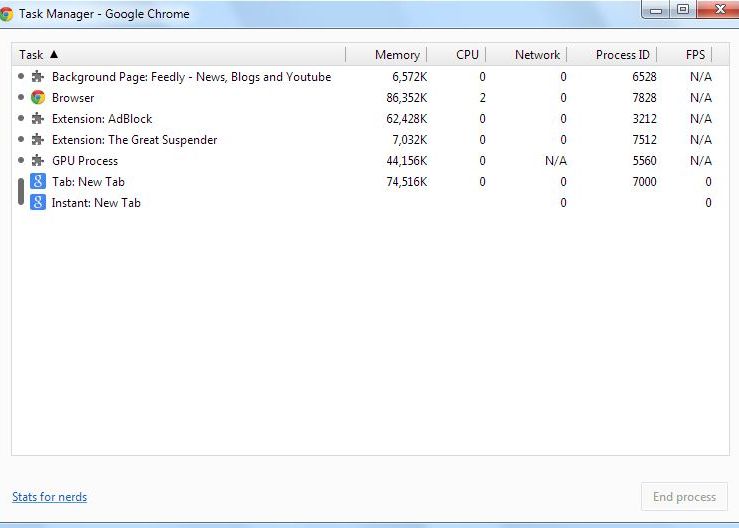Click process ID 6528
Image resolution: width=739 pixels, height=528 pixels.
click(644, 76)
